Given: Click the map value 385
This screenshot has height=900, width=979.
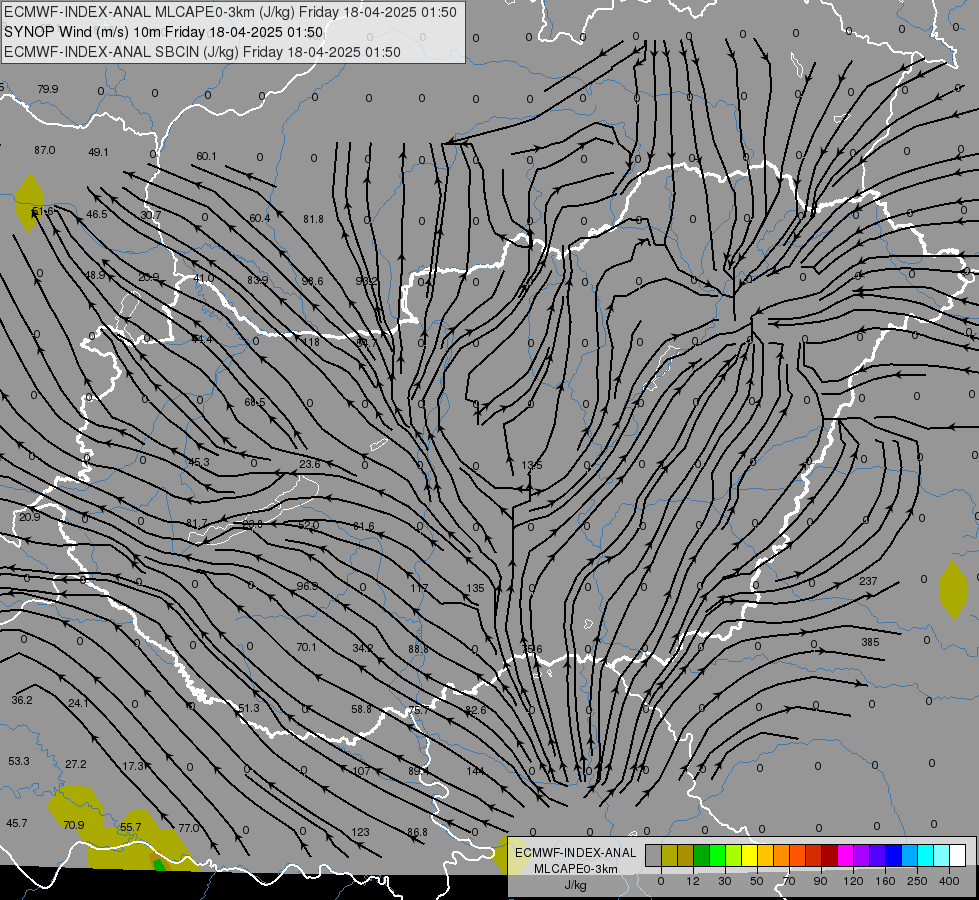Looking at the screenshot, I should tap(870, 642).
